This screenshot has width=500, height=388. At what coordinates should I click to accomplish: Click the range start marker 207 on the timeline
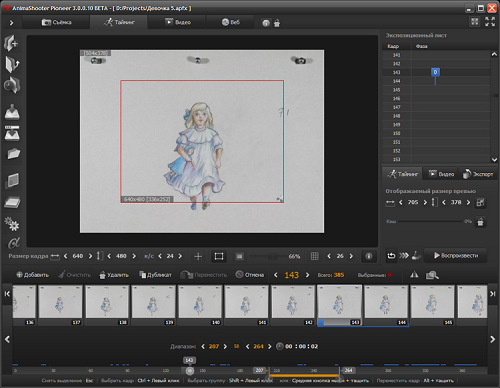click(259, 370)
